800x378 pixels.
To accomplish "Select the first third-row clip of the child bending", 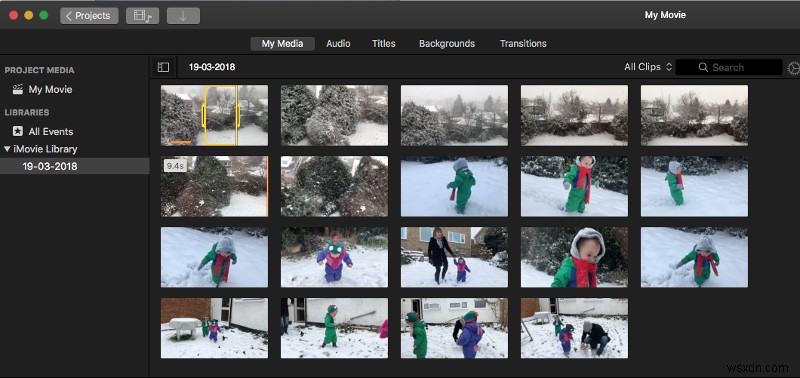I will point(214,257).
